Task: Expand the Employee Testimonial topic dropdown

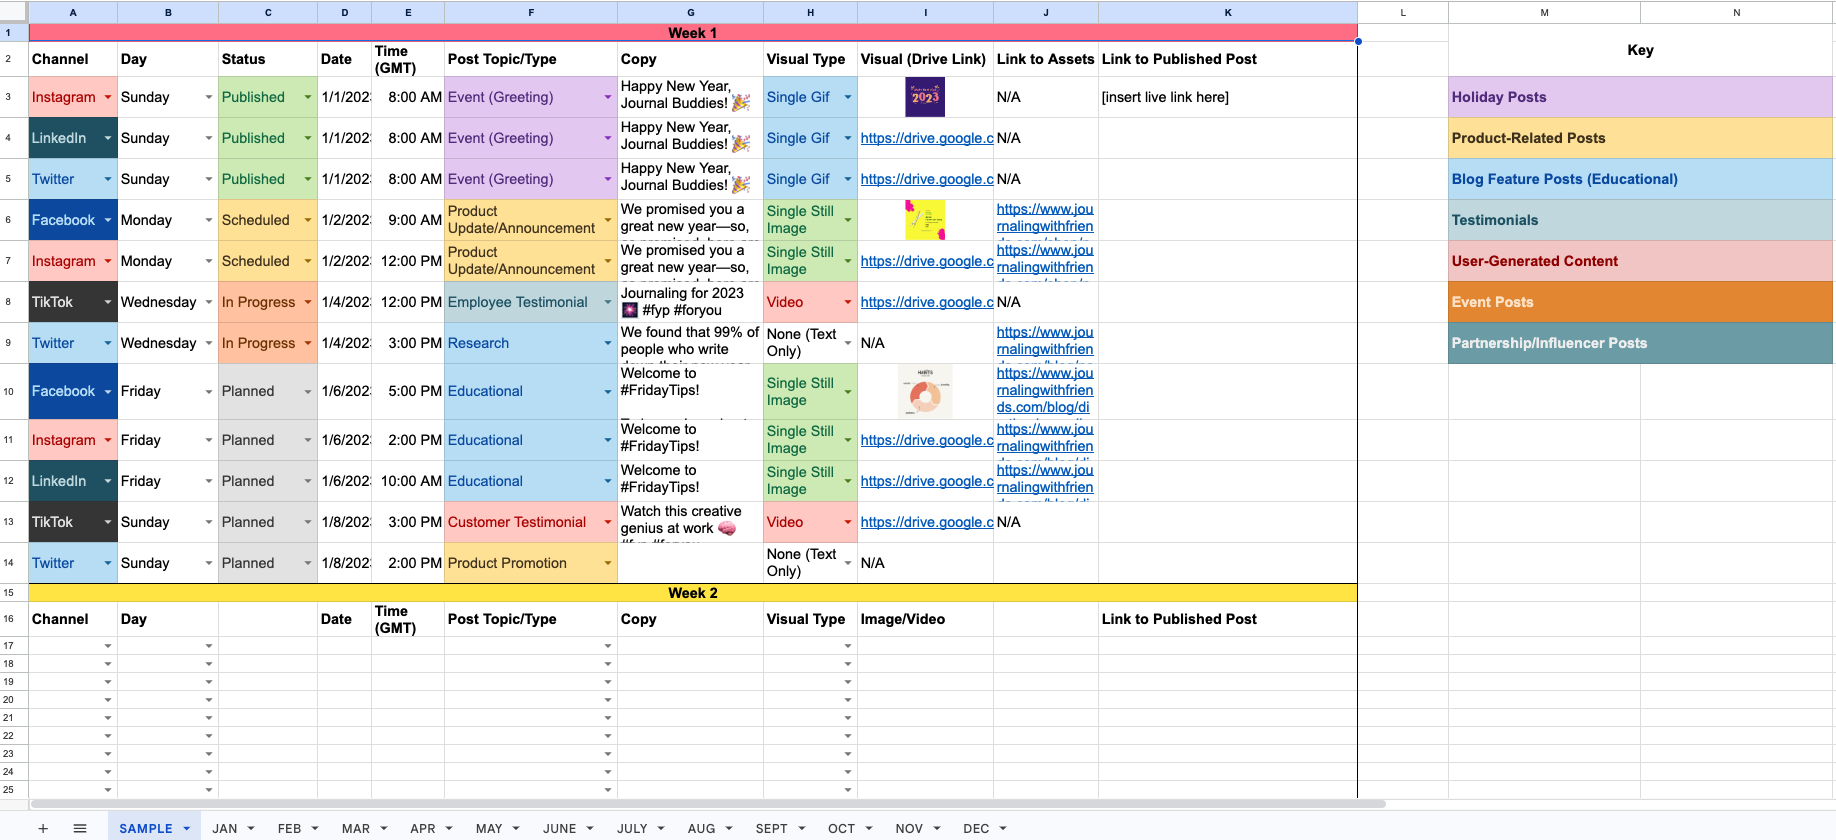Action: 607,302
